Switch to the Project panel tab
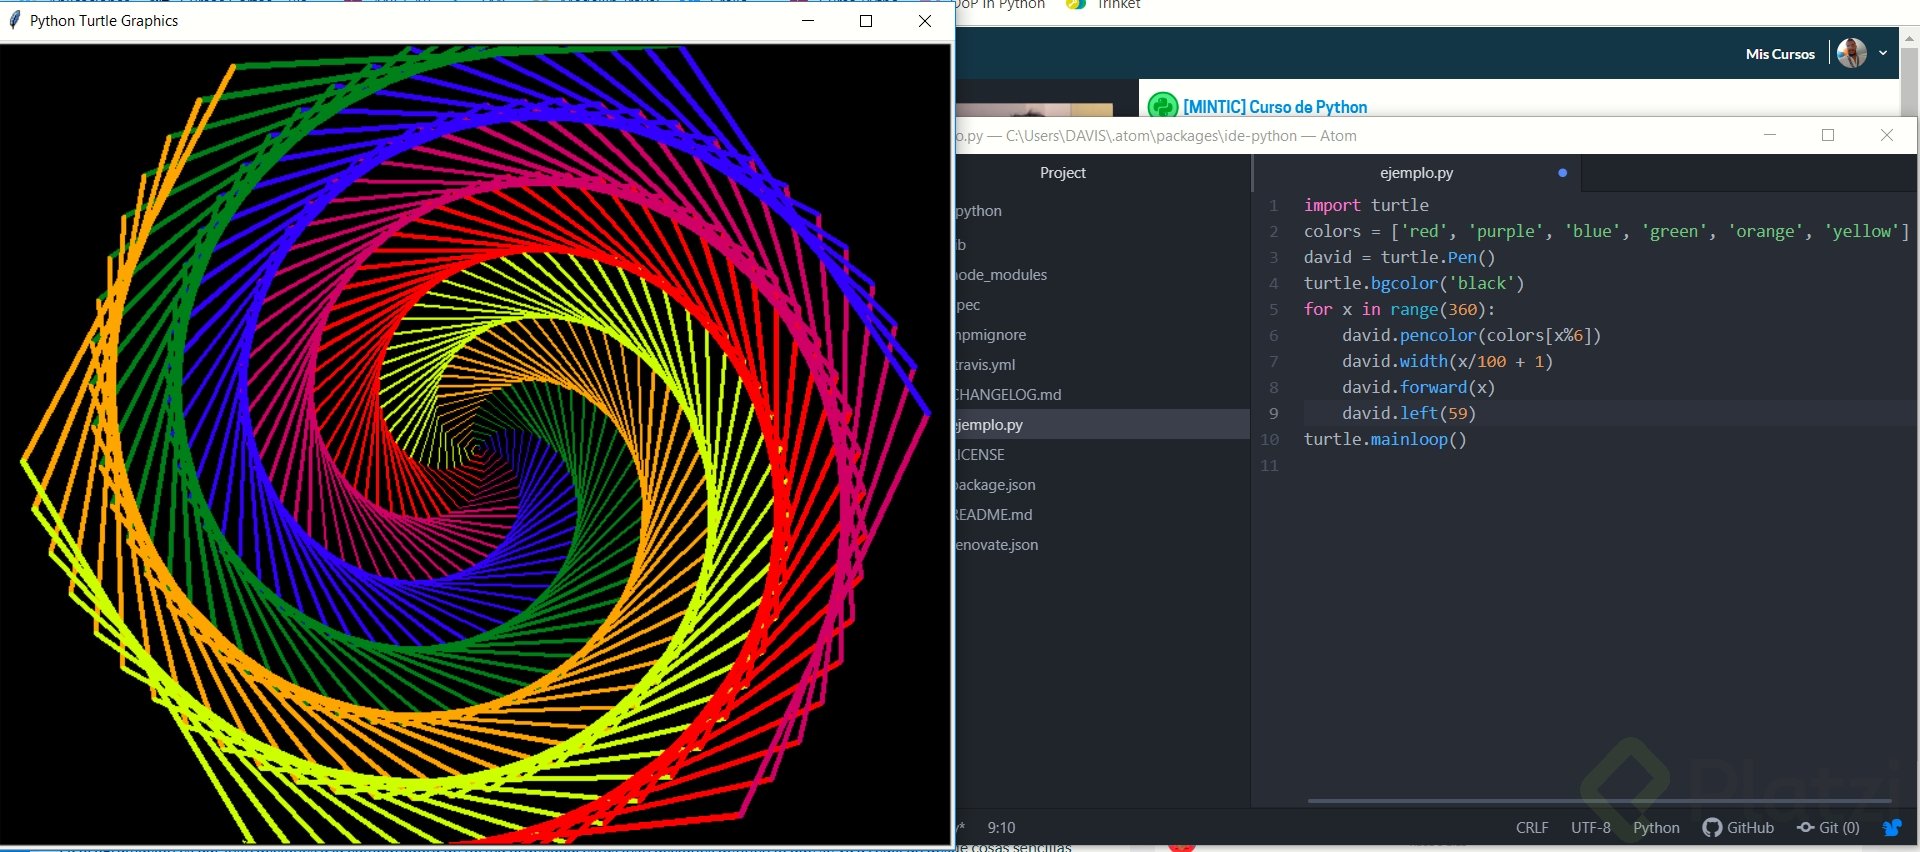This screenshot has width=1920, height=852. (x=1062, y=173)
